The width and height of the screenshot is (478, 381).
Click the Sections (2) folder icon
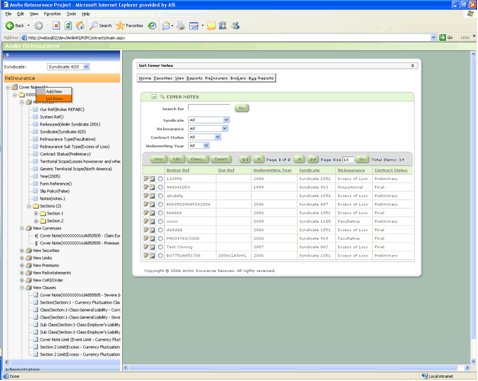(36, 206)
